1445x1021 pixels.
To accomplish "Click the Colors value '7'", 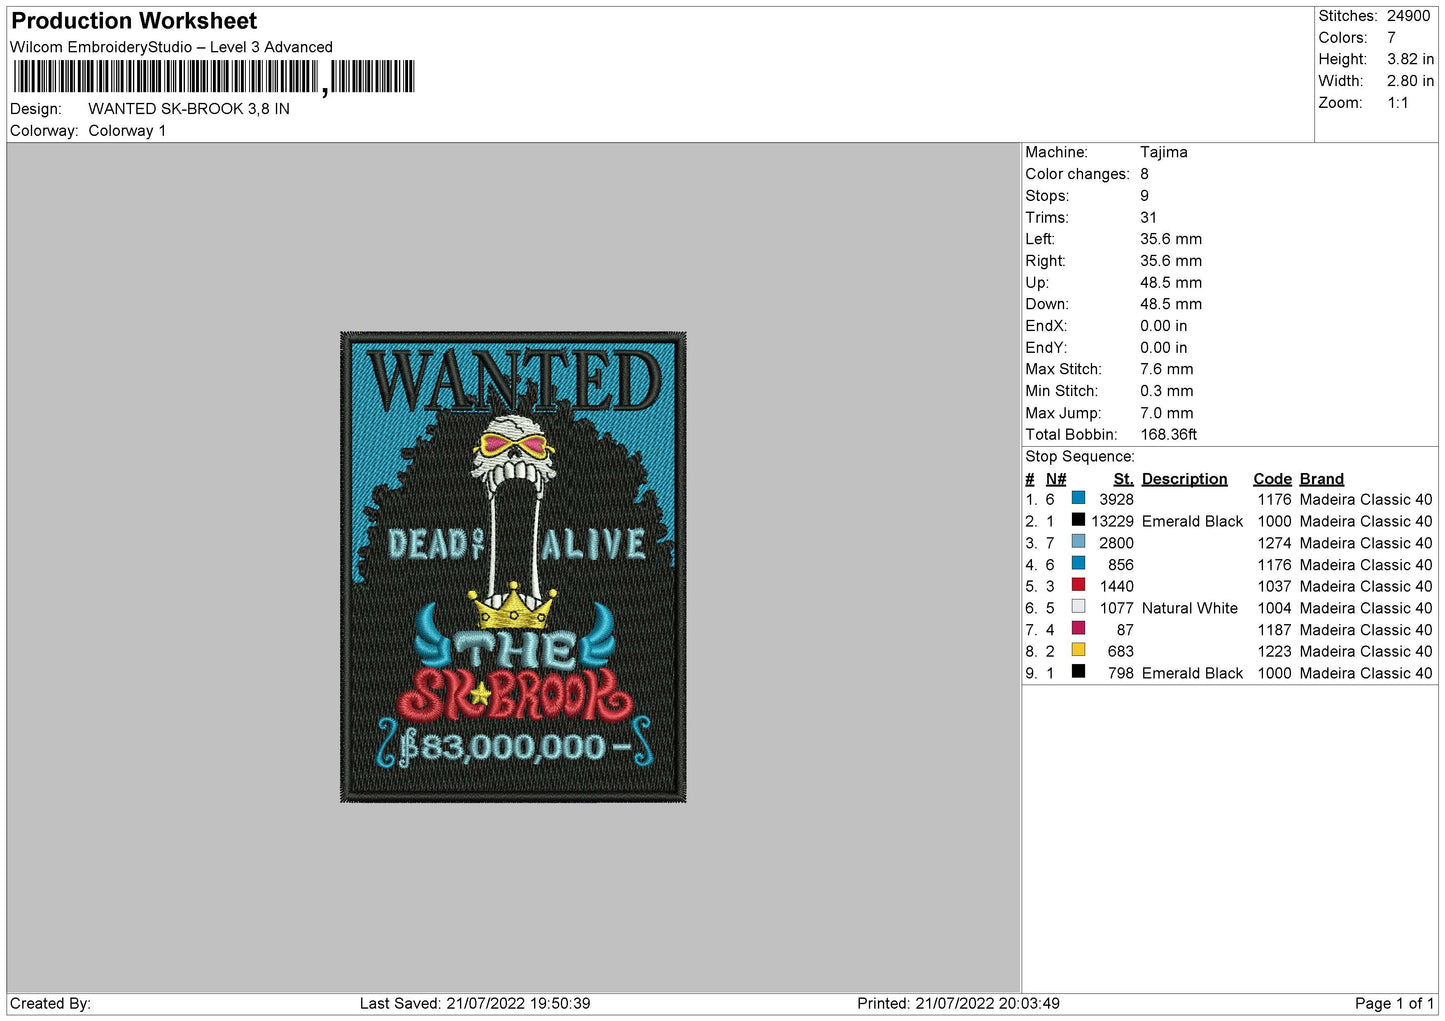I will click(1391, 38).
